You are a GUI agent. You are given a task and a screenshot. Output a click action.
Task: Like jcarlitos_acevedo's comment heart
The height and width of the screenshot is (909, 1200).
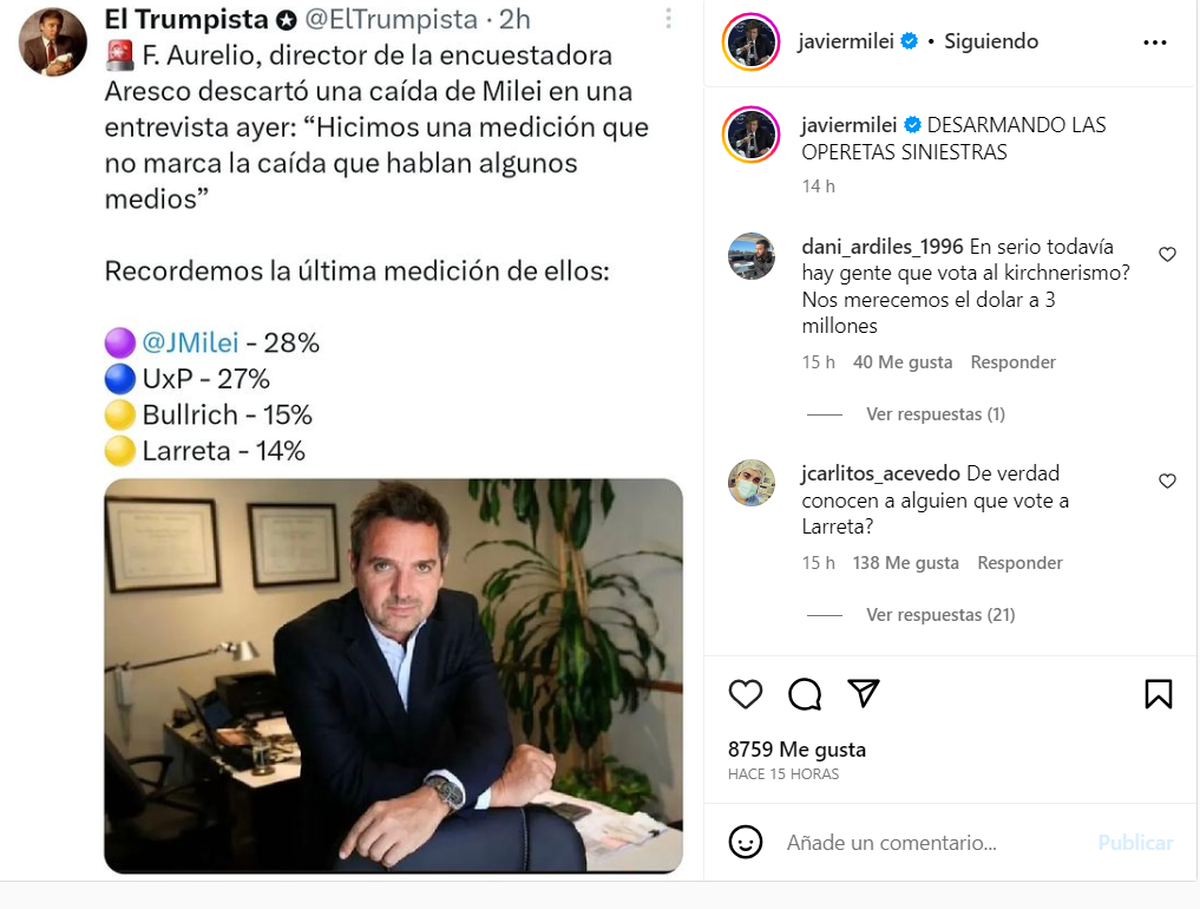tap(1167, 481)
